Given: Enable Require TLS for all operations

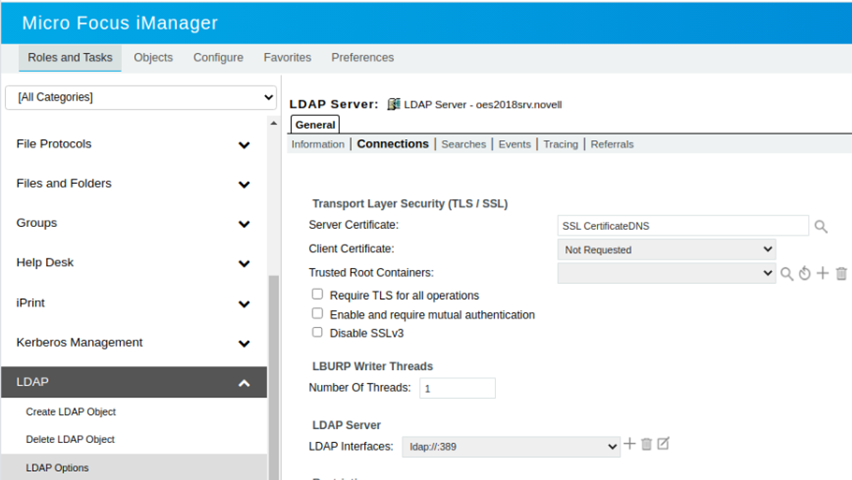Looking at the screenshot, I should (x=318, y=295).
